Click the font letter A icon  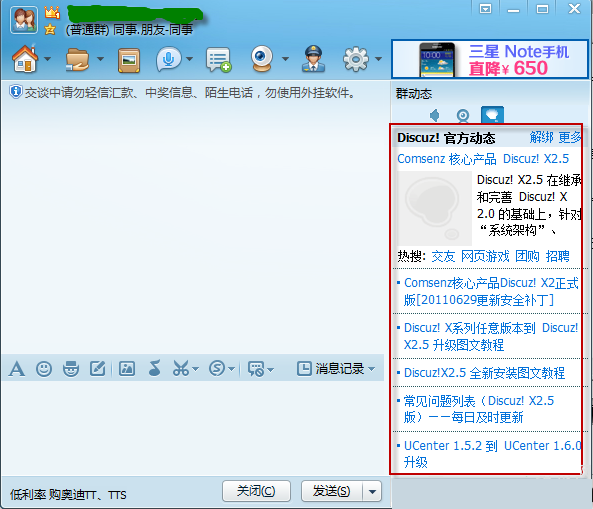point(17,368)
